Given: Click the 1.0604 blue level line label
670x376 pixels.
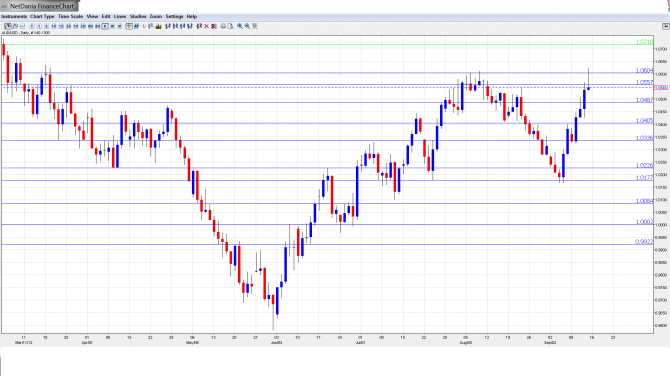Looking at the screenshot, I should [644, 70].
